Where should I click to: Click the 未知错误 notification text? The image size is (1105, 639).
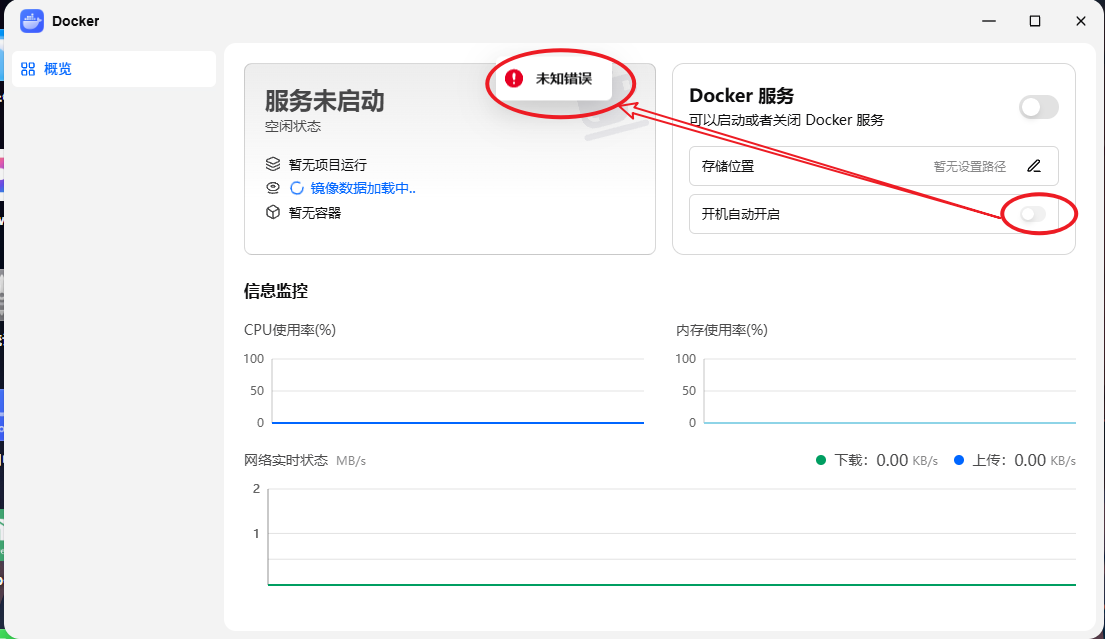(564, 78)
